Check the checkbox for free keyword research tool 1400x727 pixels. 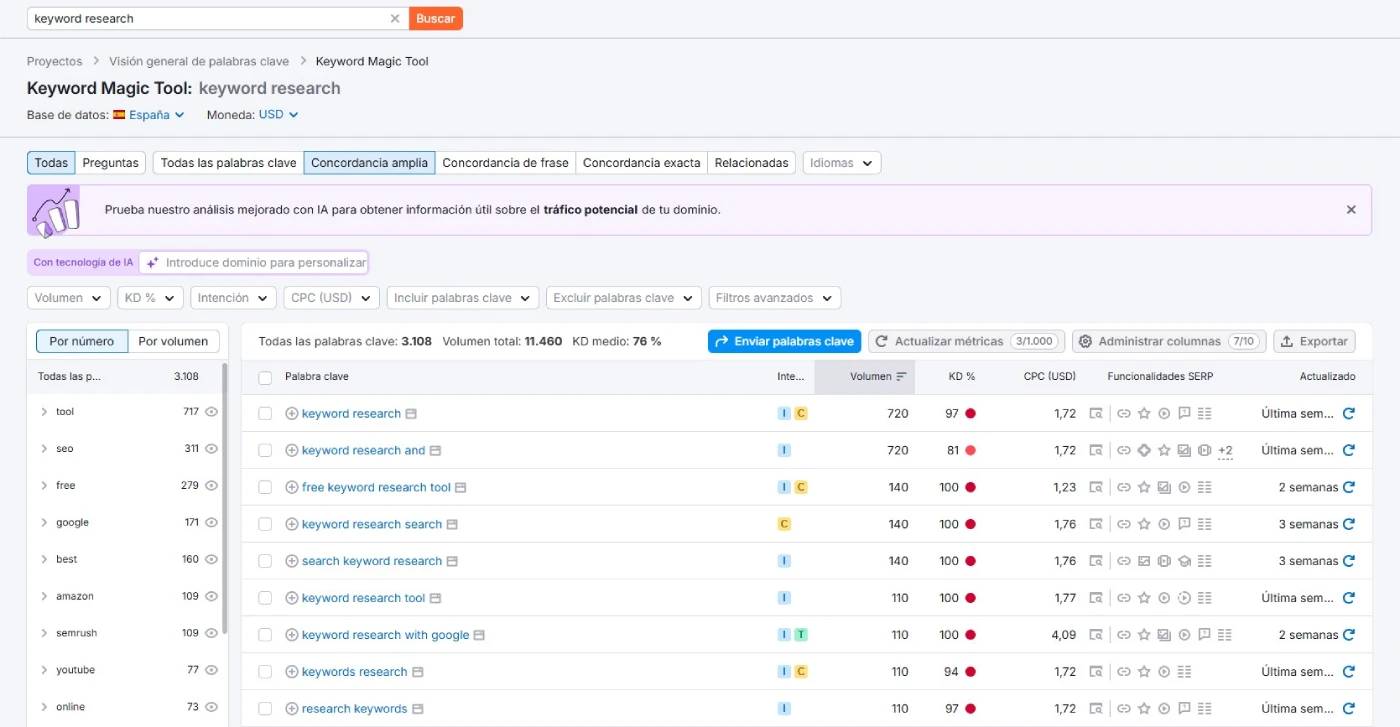click(265, 487)
